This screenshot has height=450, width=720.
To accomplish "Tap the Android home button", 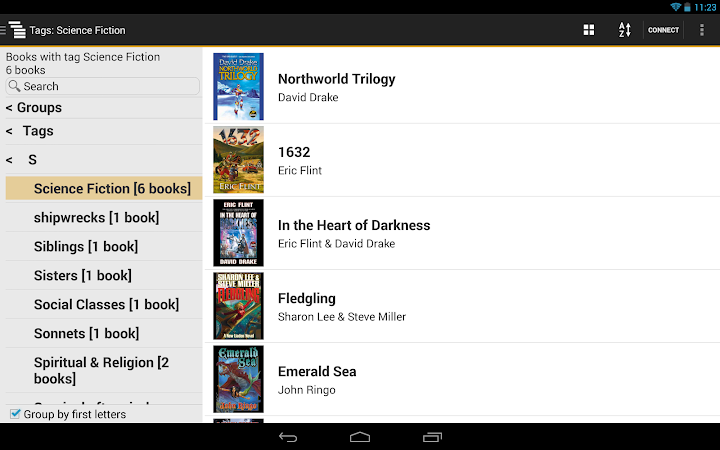I will click(360, 437).
